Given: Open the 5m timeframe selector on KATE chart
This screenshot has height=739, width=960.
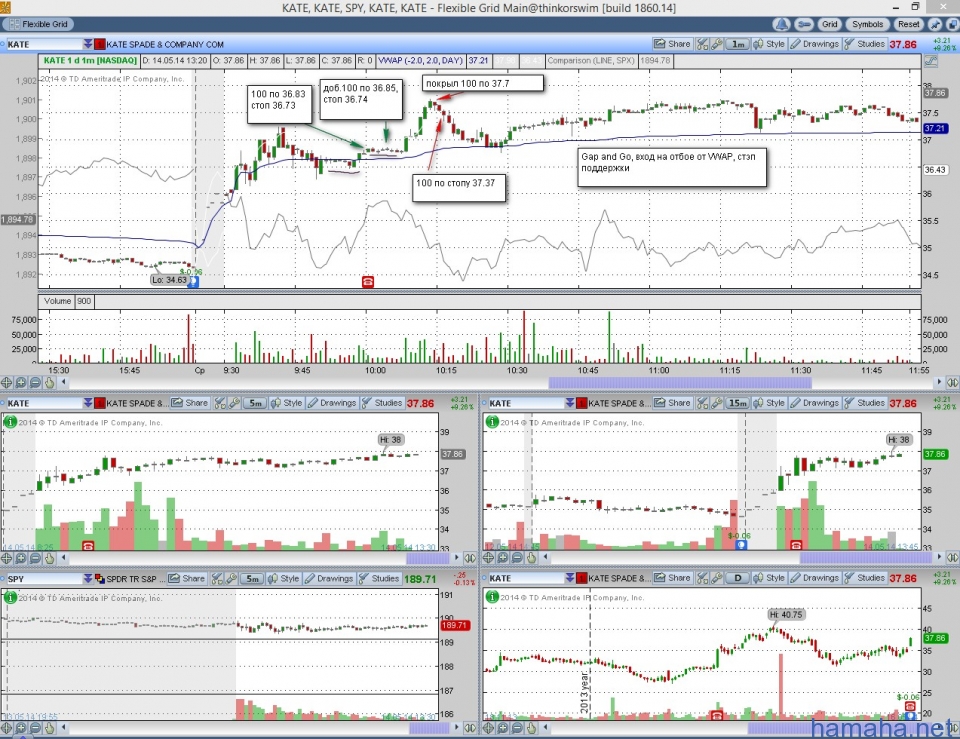Looking at the screenshot, I should (255, 403).
